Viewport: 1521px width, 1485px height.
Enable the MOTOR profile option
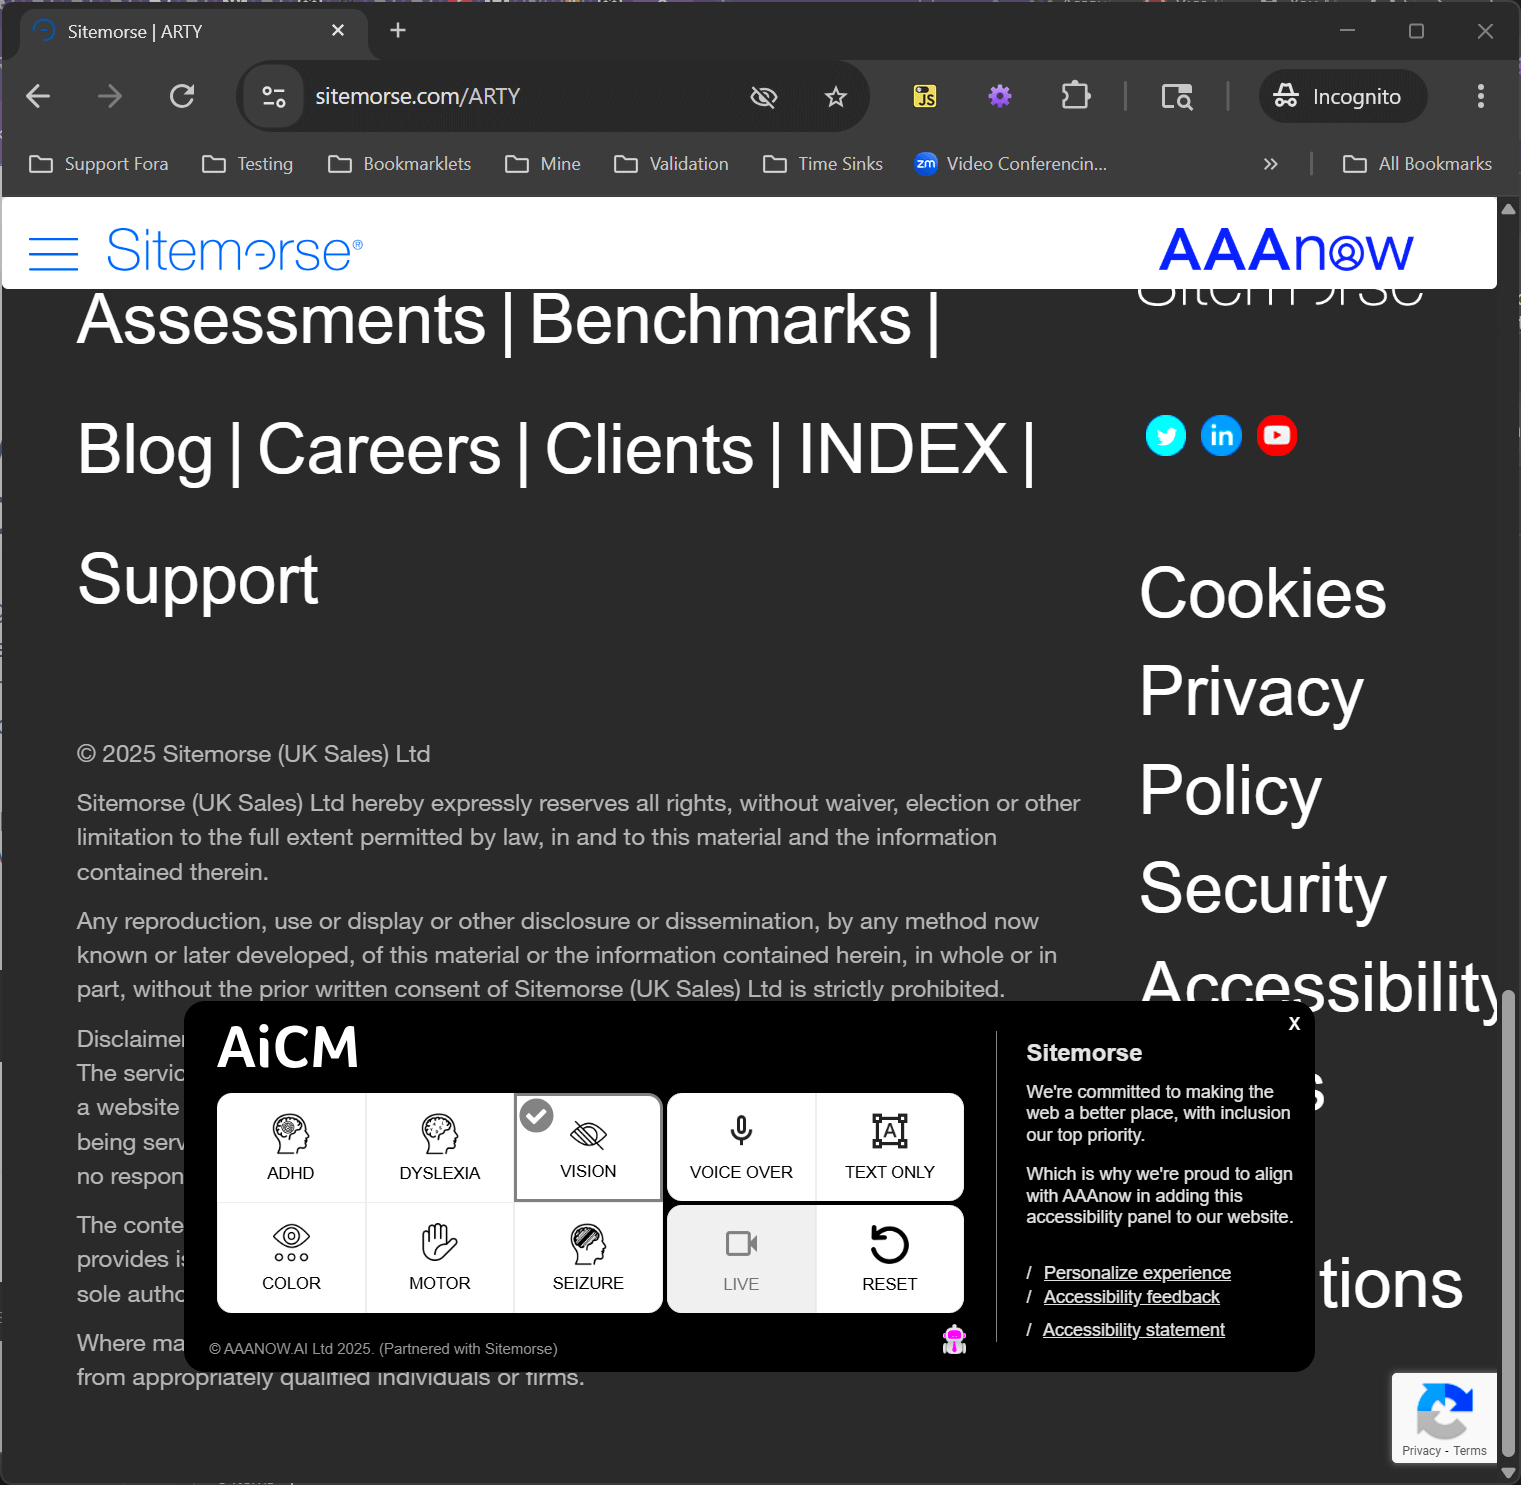pyautogui.click(x=440, y=1258)
